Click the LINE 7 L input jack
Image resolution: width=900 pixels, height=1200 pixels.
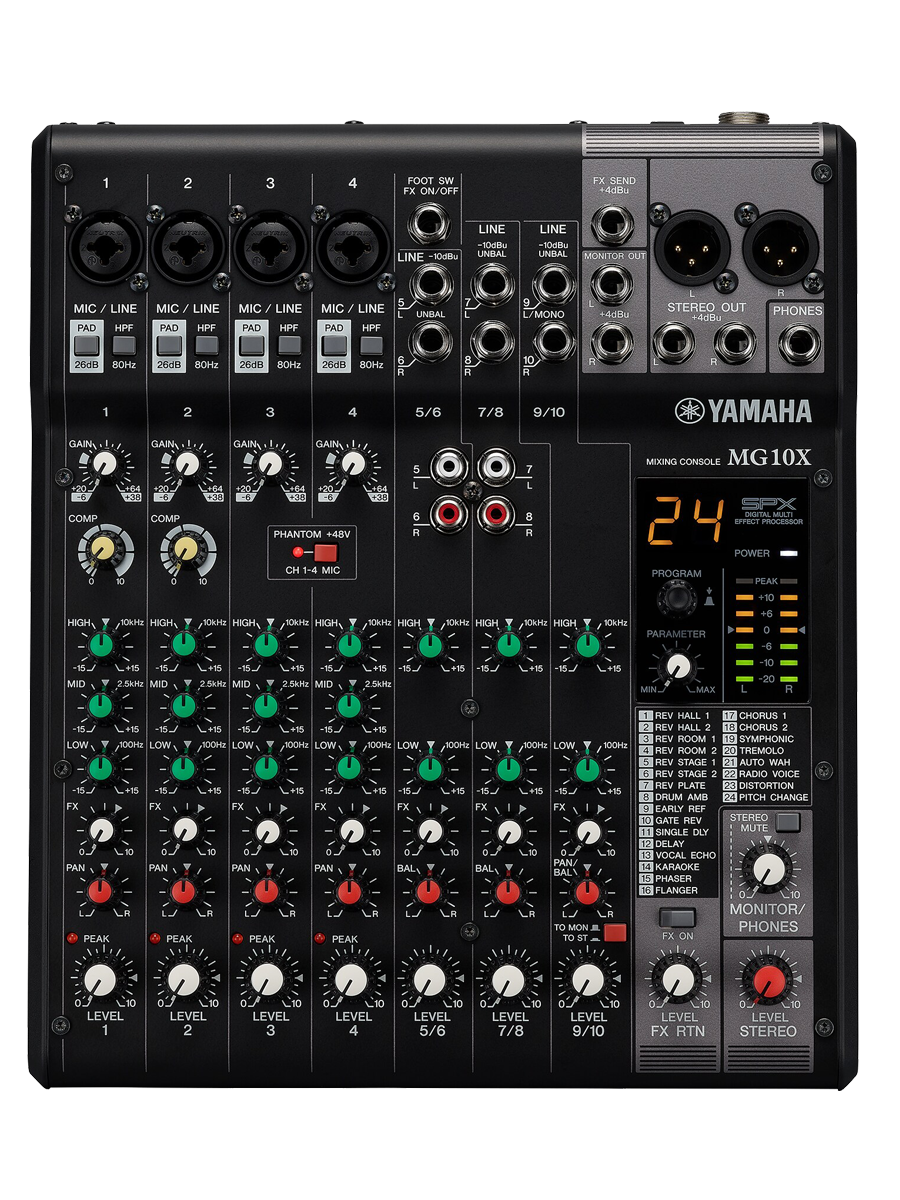coord(491,287)
